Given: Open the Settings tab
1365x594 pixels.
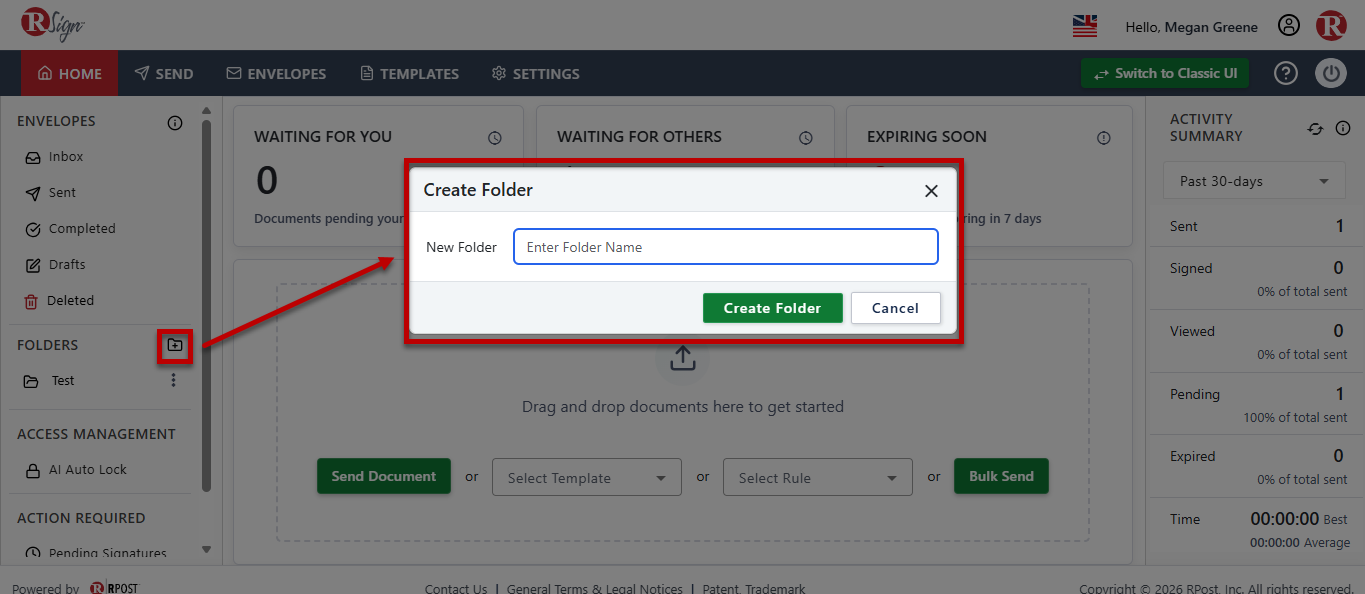Looking at the screenshot, I should click(535, 74).
